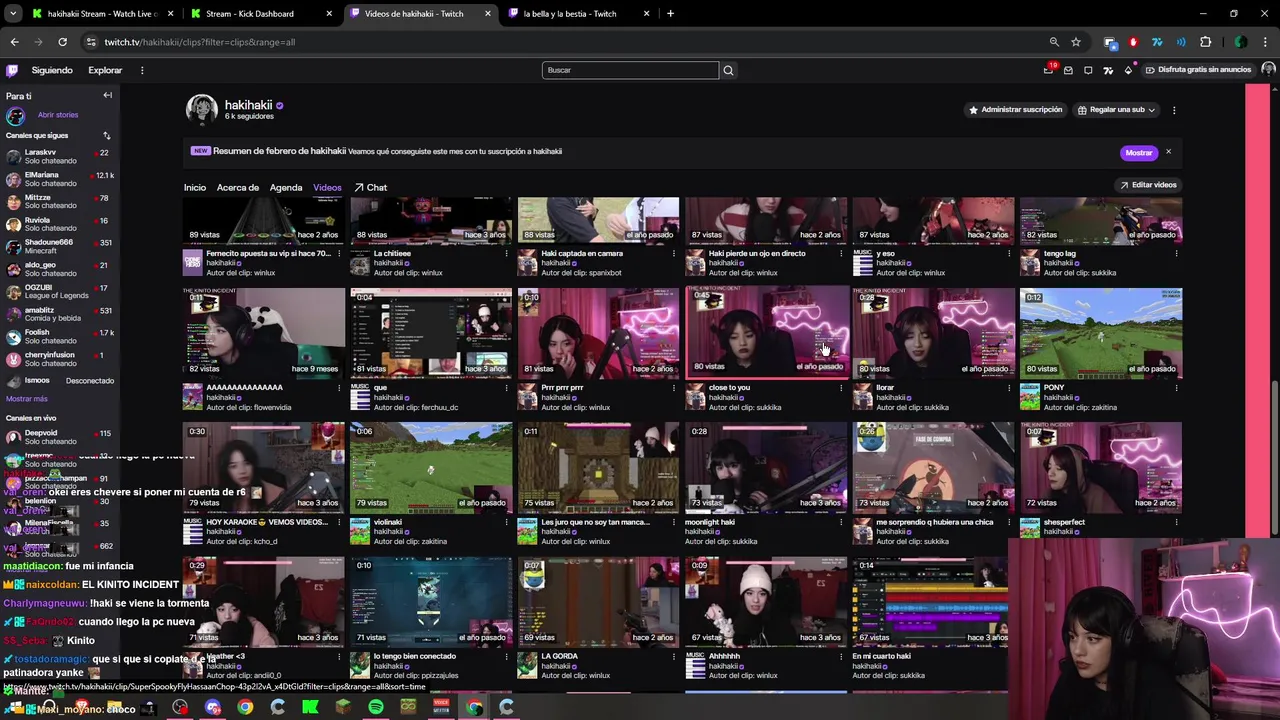Click Abrir stories link
Image resolution: width=1280 pixels, height=720 pixels.
point(58,115)
